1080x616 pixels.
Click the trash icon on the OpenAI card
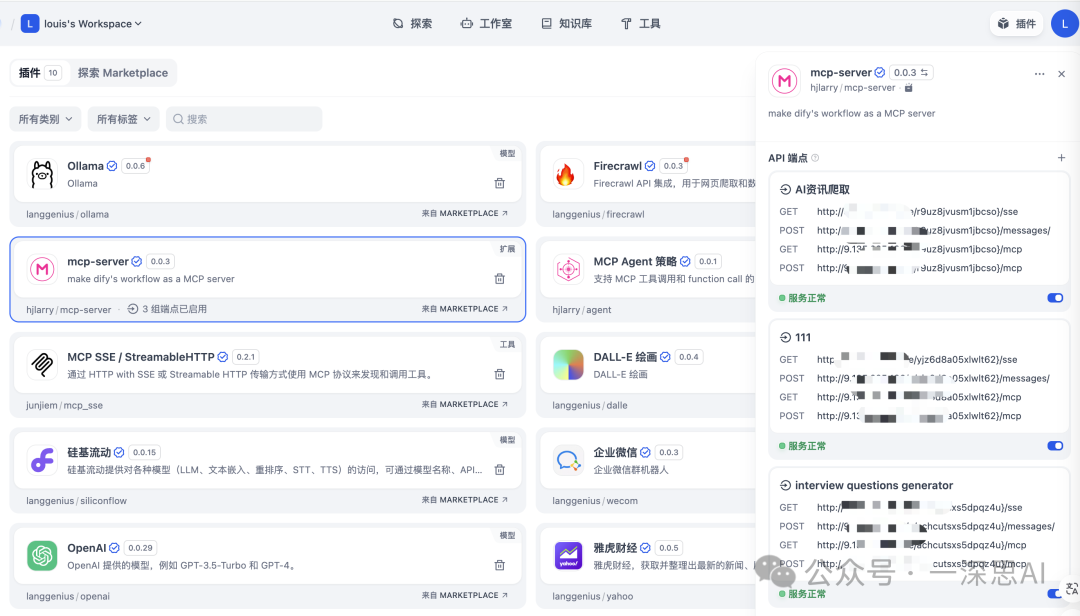point(499,565)
